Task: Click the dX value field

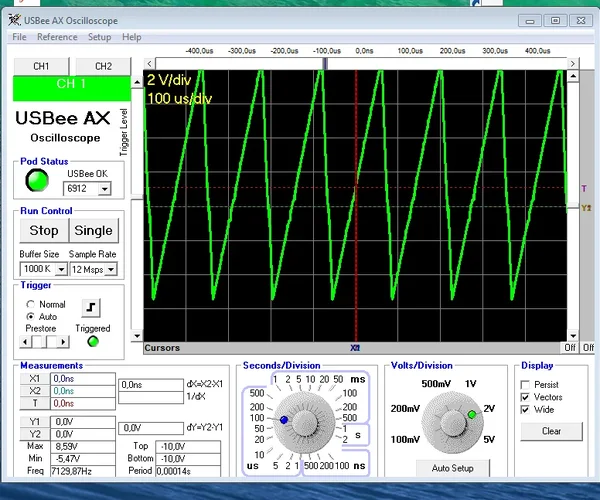Action: click(x=151, y=385)
